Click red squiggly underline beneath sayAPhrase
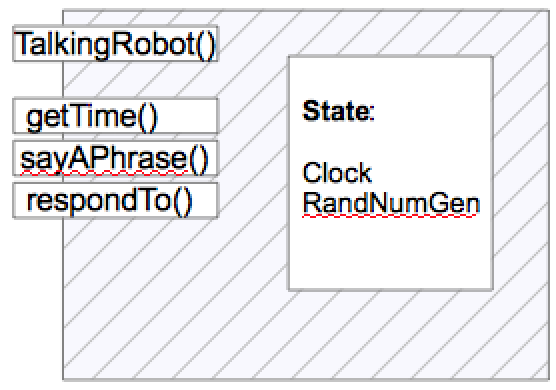556x390 pixels. [104, 173]
